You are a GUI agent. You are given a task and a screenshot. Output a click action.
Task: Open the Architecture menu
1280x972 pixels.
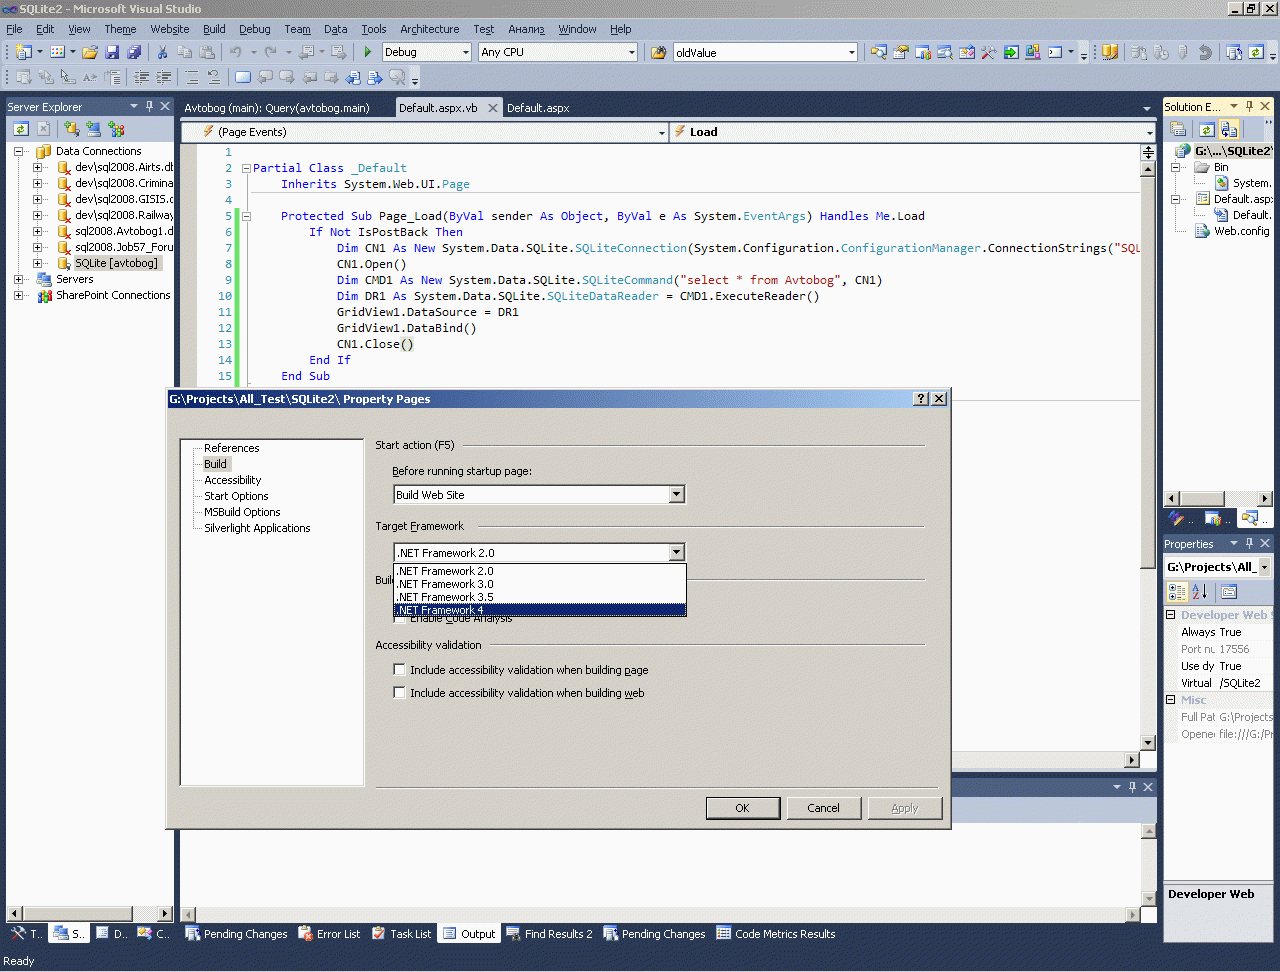(429, 29)
